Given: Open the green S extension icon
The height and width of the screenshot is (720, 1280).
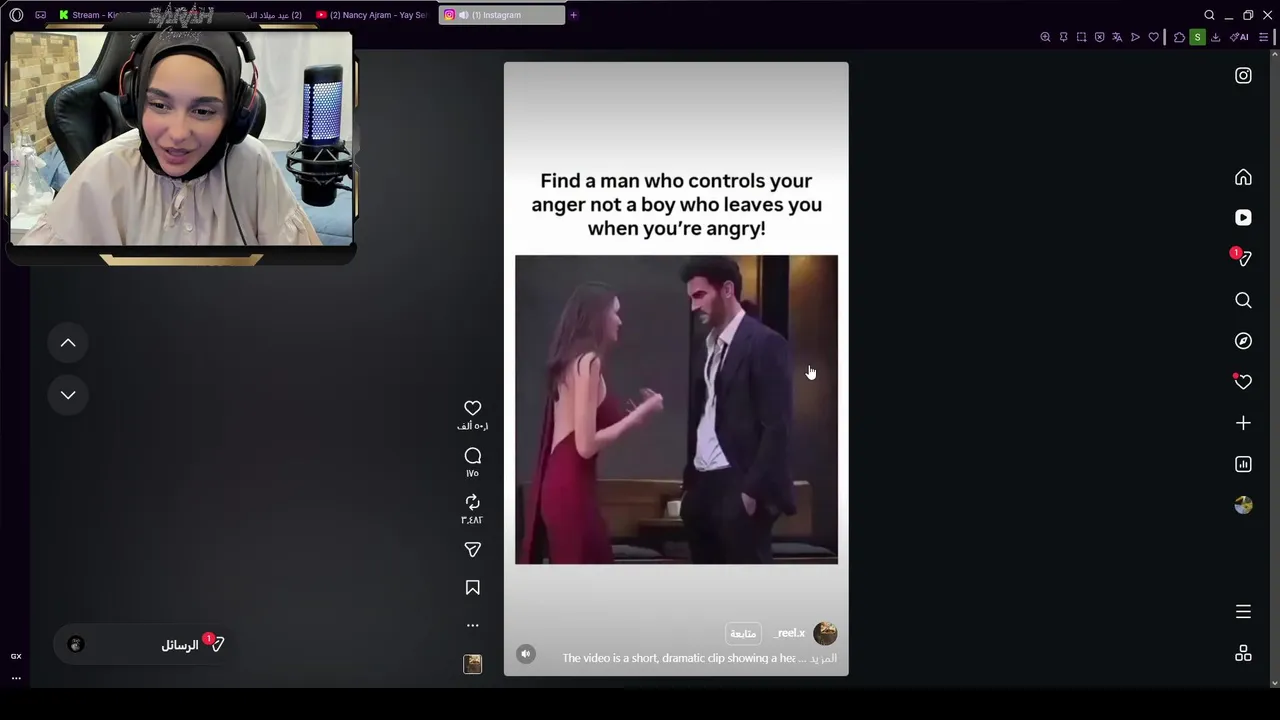Looking at the screenshot, I should (1197, 37).
